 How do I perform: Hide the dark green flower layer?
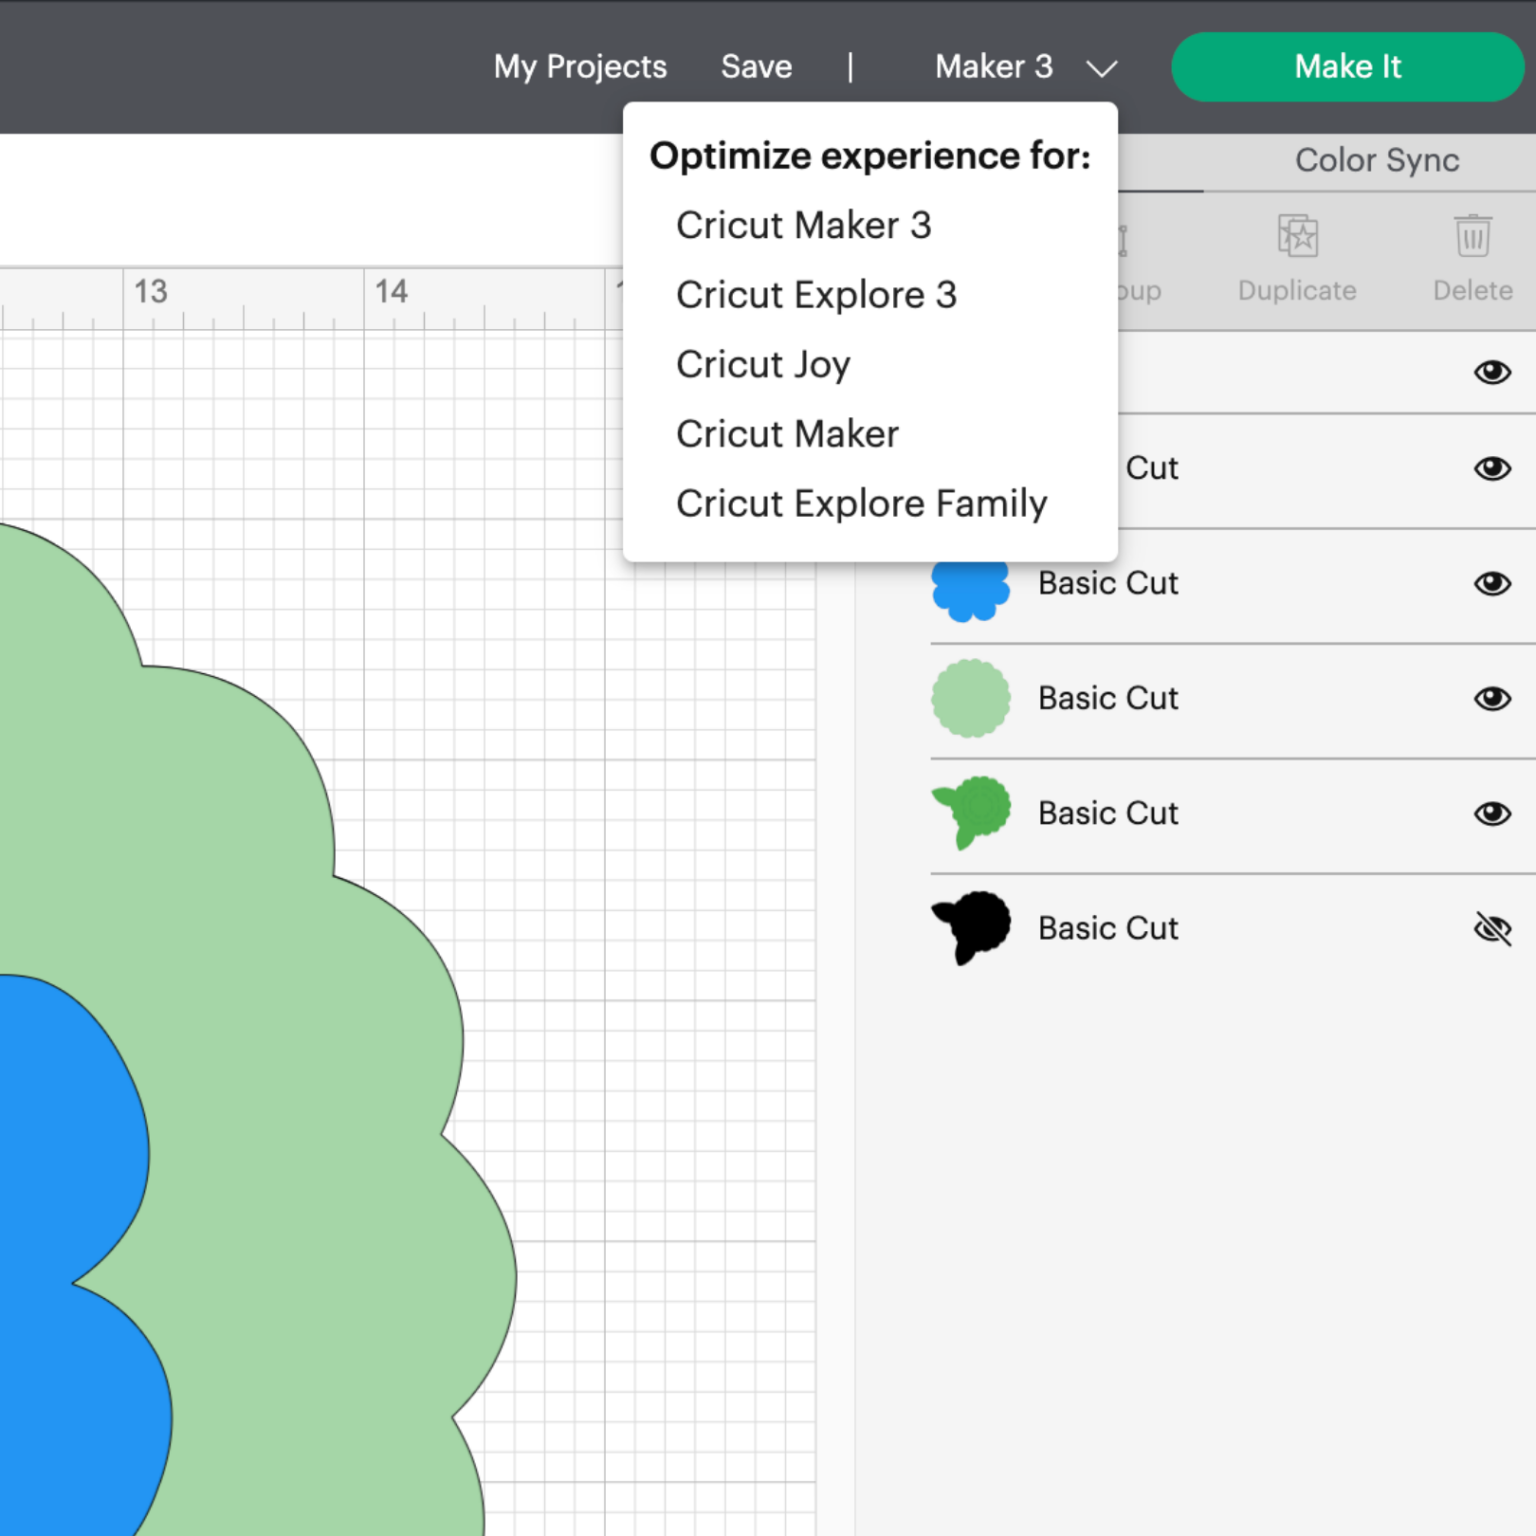(x=1492, y=813)
